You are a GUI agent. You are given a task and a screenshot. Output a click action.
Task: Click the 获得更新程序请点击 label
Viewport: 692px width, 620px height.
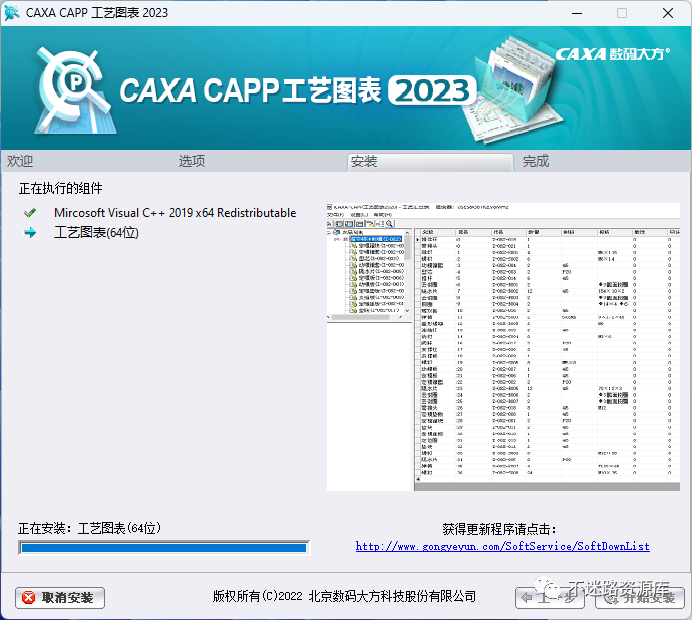[x=500, y=529]
